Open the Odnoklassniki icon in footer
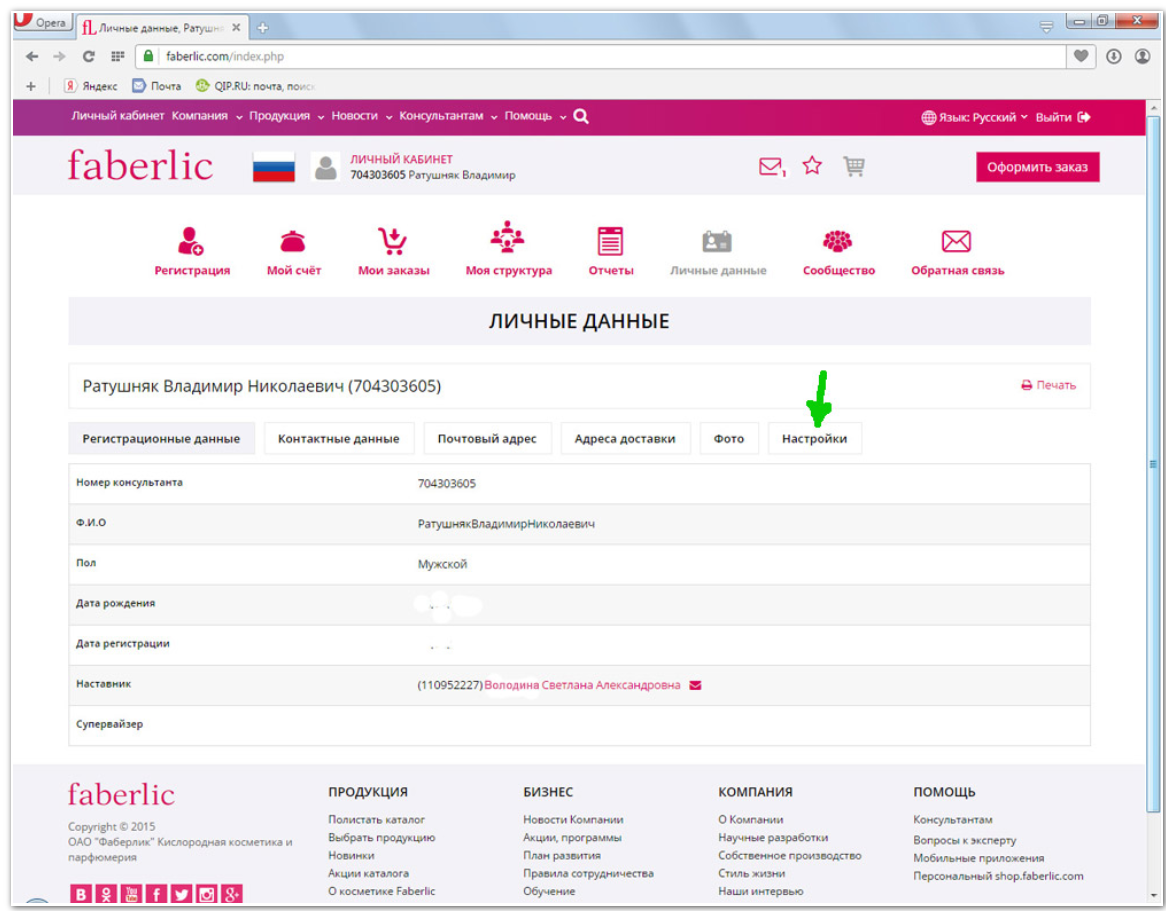 [106, 894]
